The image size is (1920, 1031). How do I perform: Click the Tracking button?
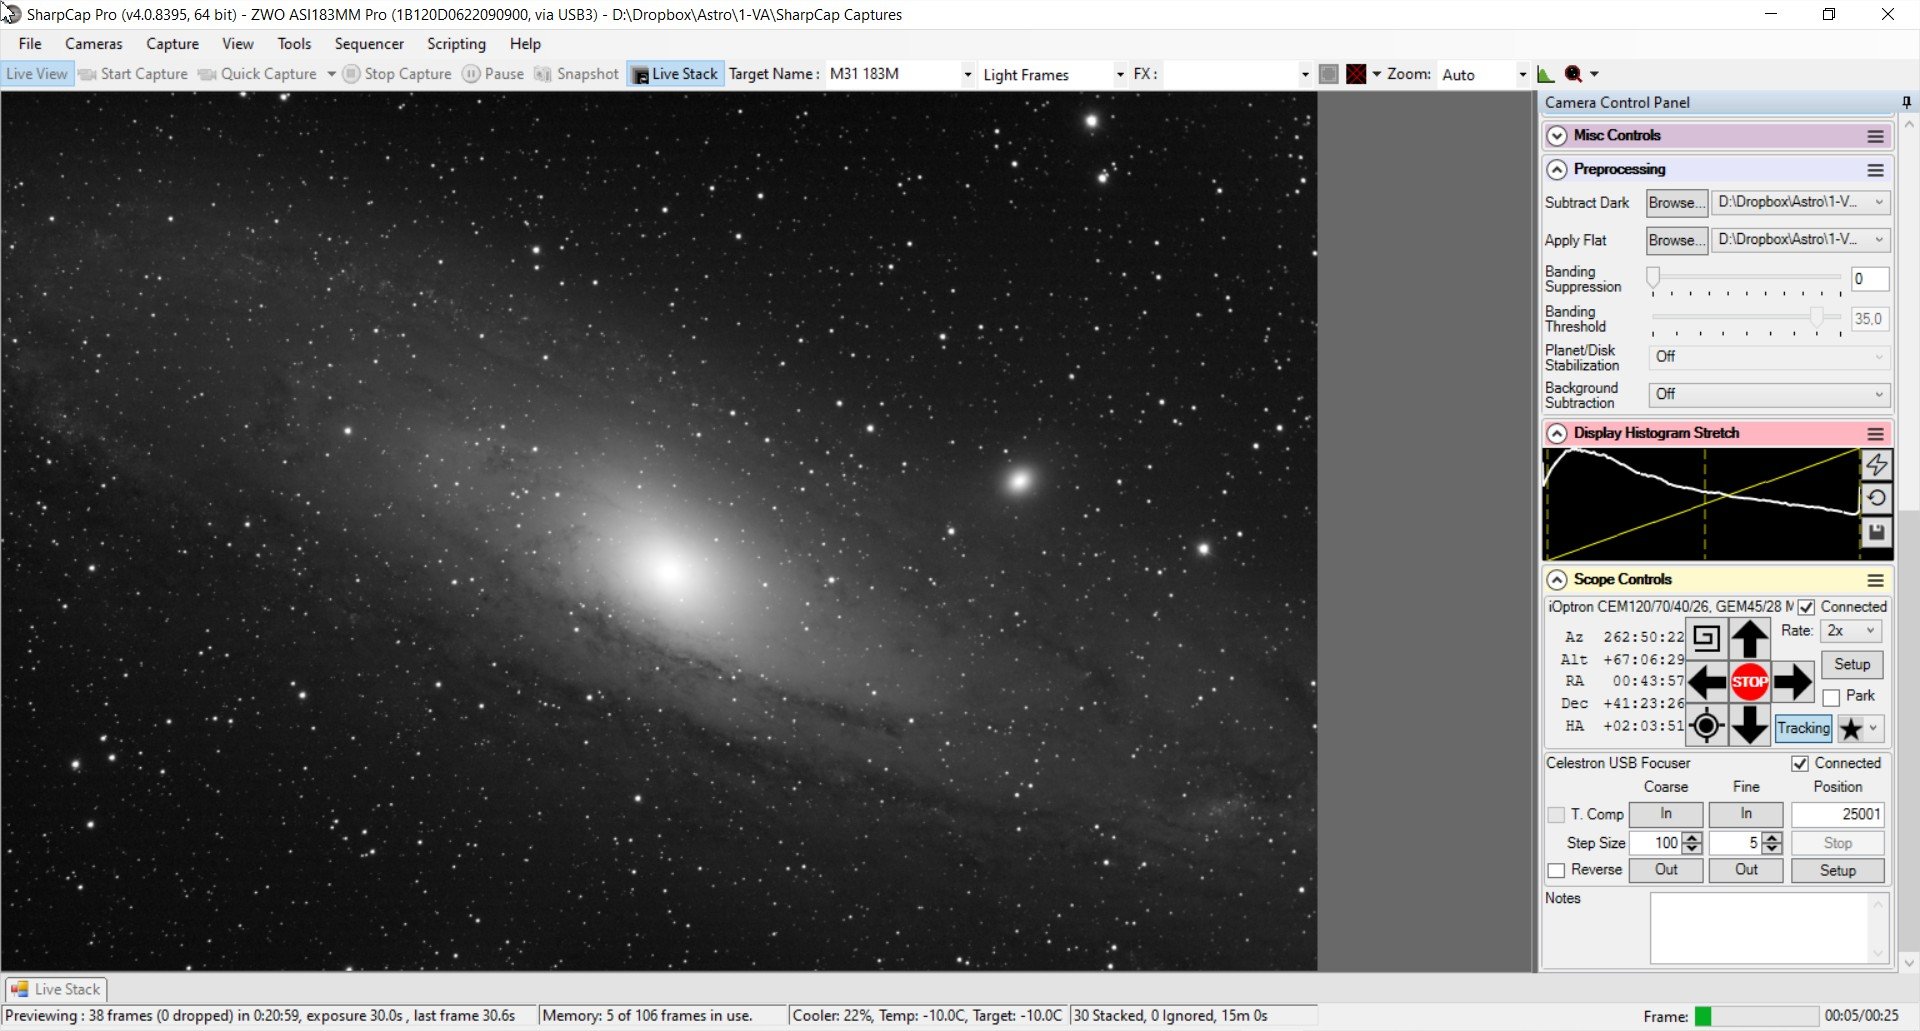[x=1803, y=728]
